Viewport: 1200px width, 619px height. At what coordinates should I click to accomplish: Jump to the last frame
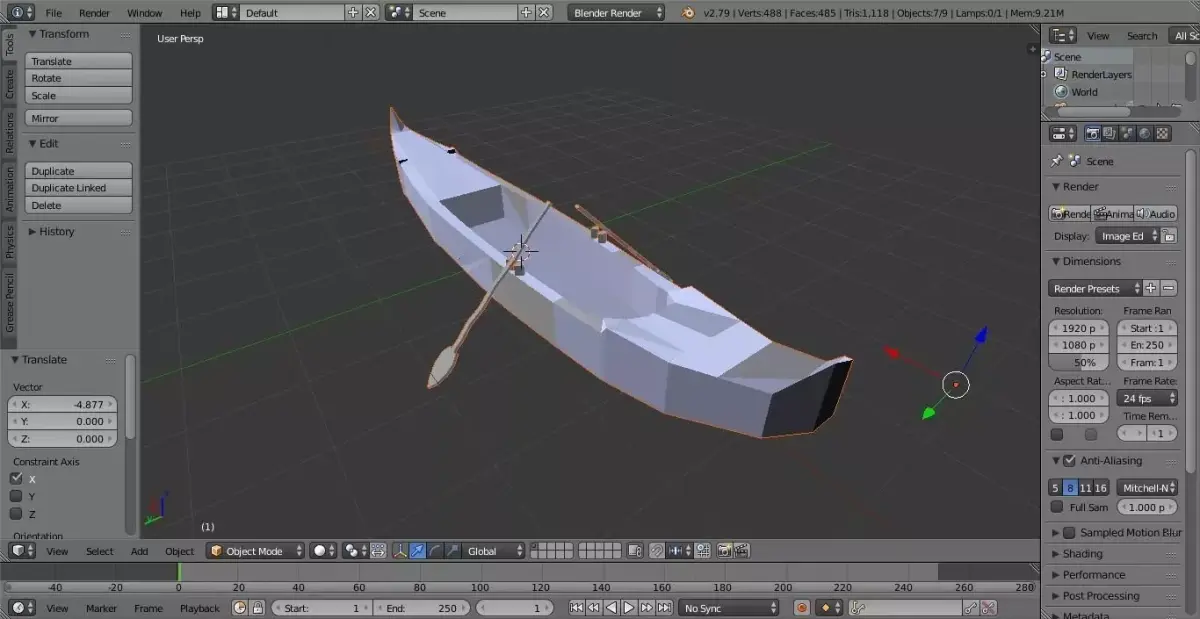pyautogui.click(x=664, y=608)
